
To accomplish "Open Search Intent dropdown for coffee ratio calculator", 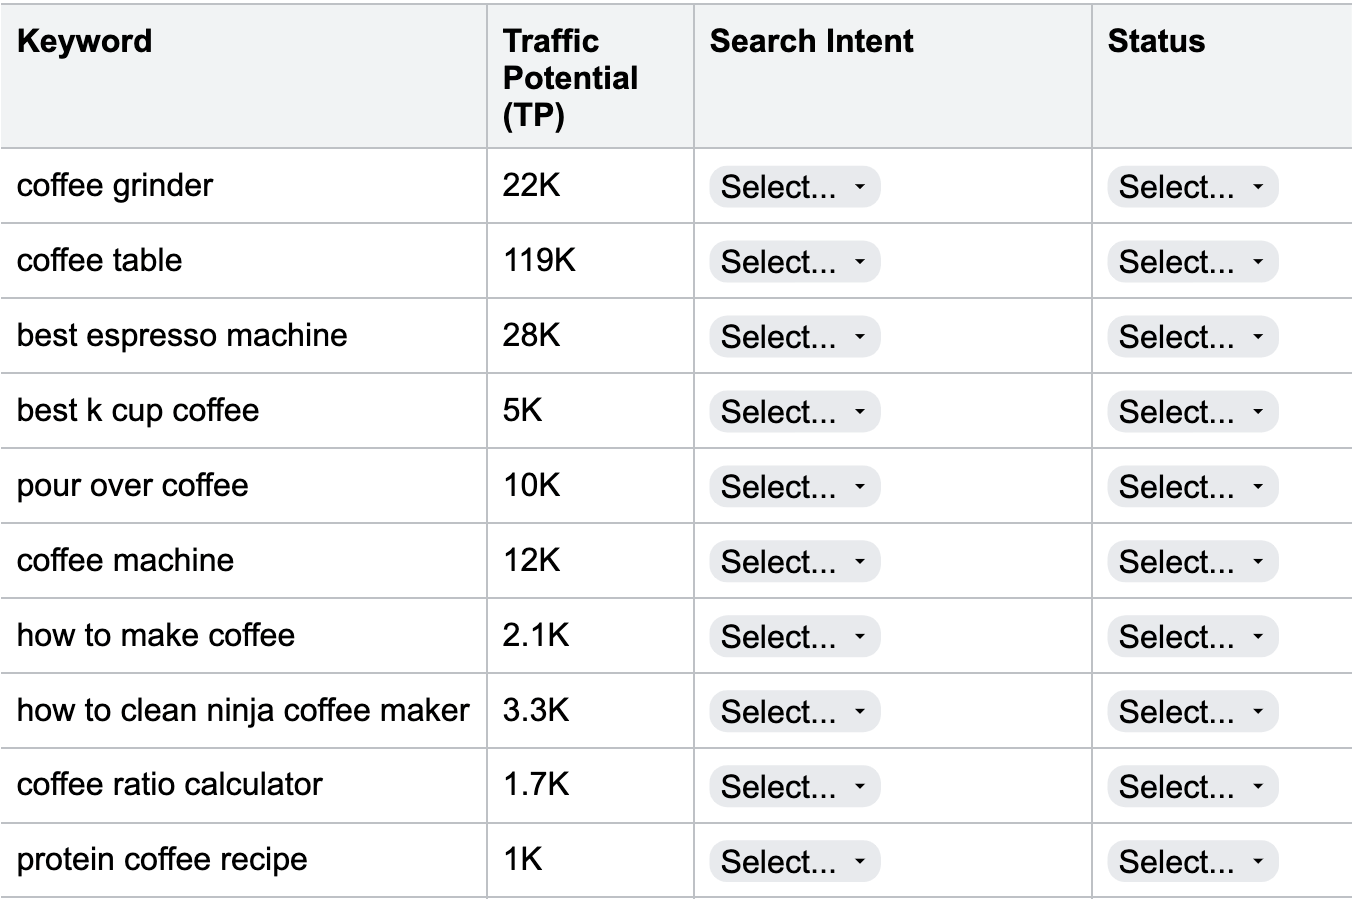I will coord(793,786).
